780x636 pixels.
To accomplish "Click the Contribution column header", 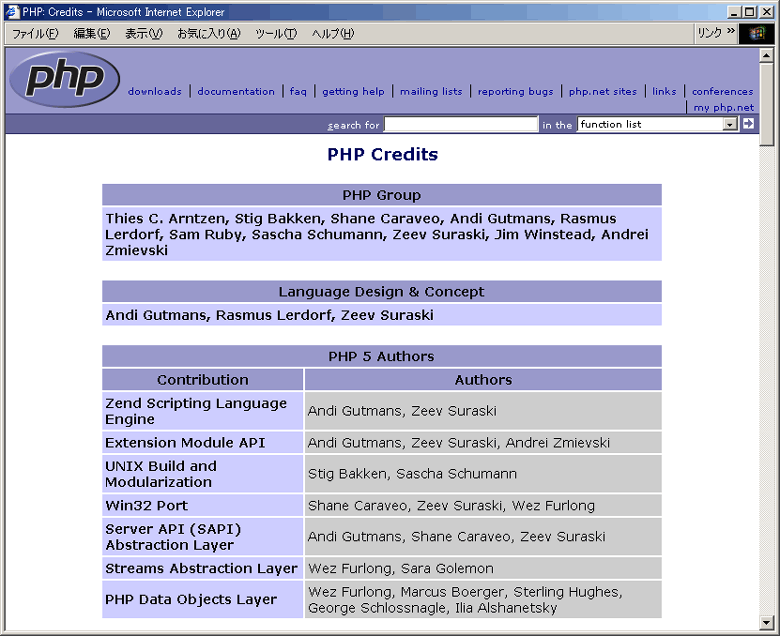I will pos(202,379).
